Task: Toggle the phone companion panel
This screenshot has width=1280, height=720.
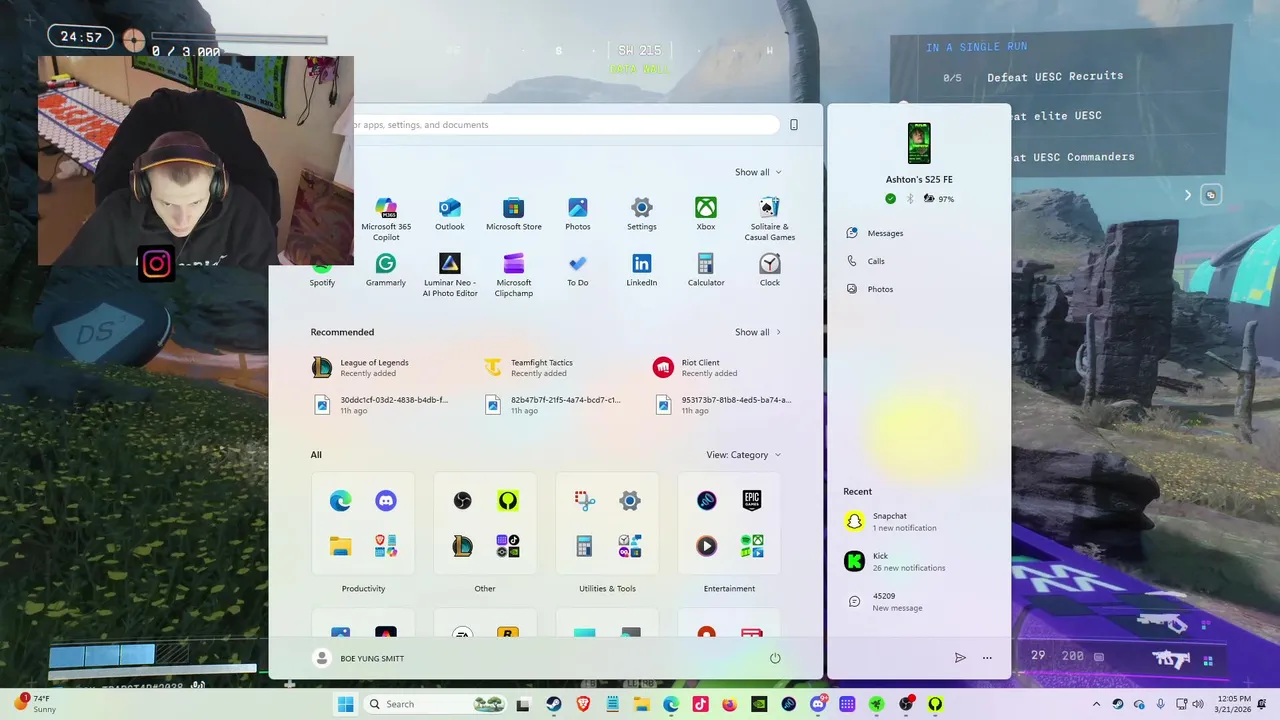Action: tap(794, 125)
